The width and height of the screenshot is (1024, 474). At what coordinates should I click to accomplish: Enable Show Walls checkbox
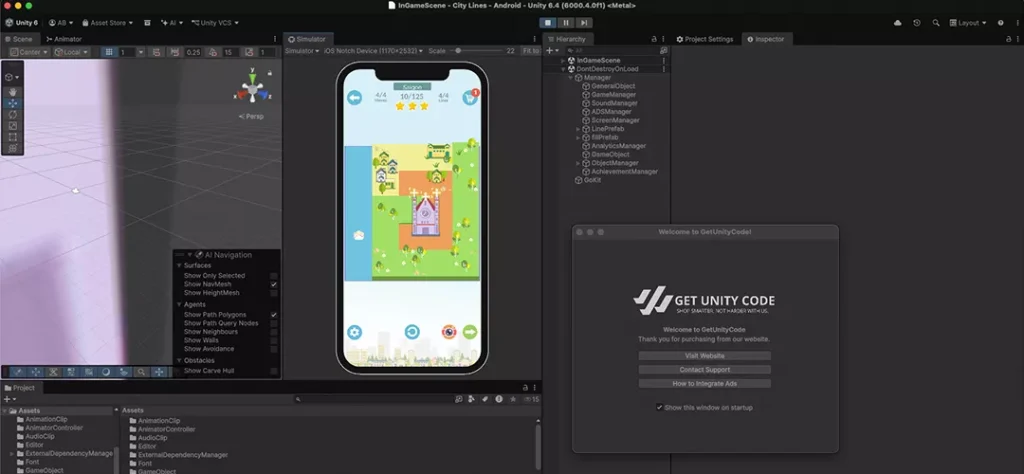pos(274,340)
